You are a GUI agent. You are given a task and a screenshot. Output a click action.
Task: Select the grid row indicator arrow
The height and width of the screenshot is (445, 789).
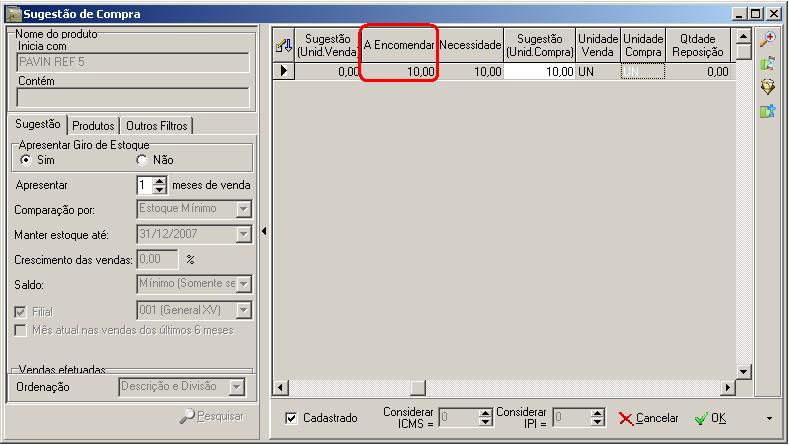coord(284,71)
